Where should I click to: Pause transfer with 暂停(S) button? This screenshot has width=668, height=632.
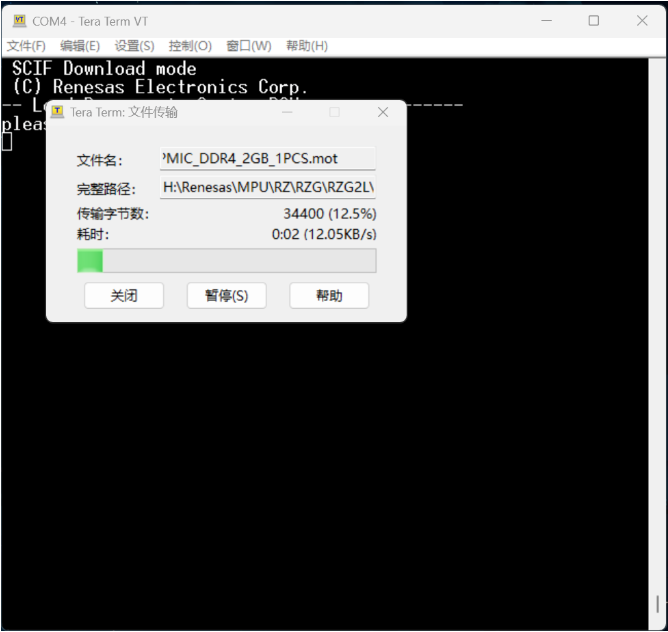227,295
